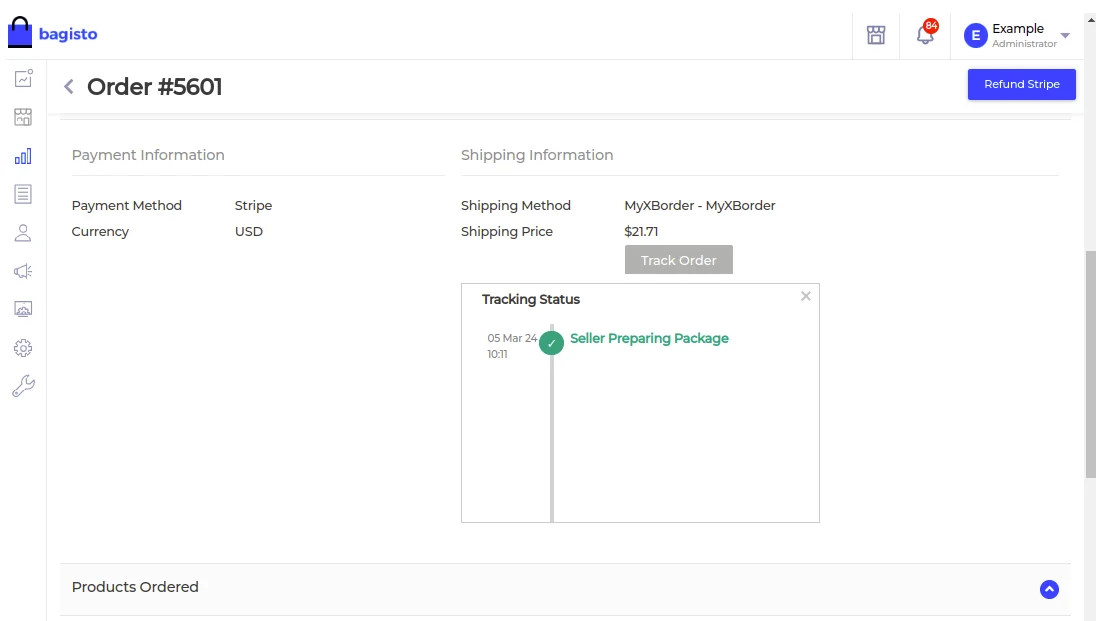Open the Settings gear icon in sidebar
Viewport: 1096px width, 621px height.
[23, 348]
